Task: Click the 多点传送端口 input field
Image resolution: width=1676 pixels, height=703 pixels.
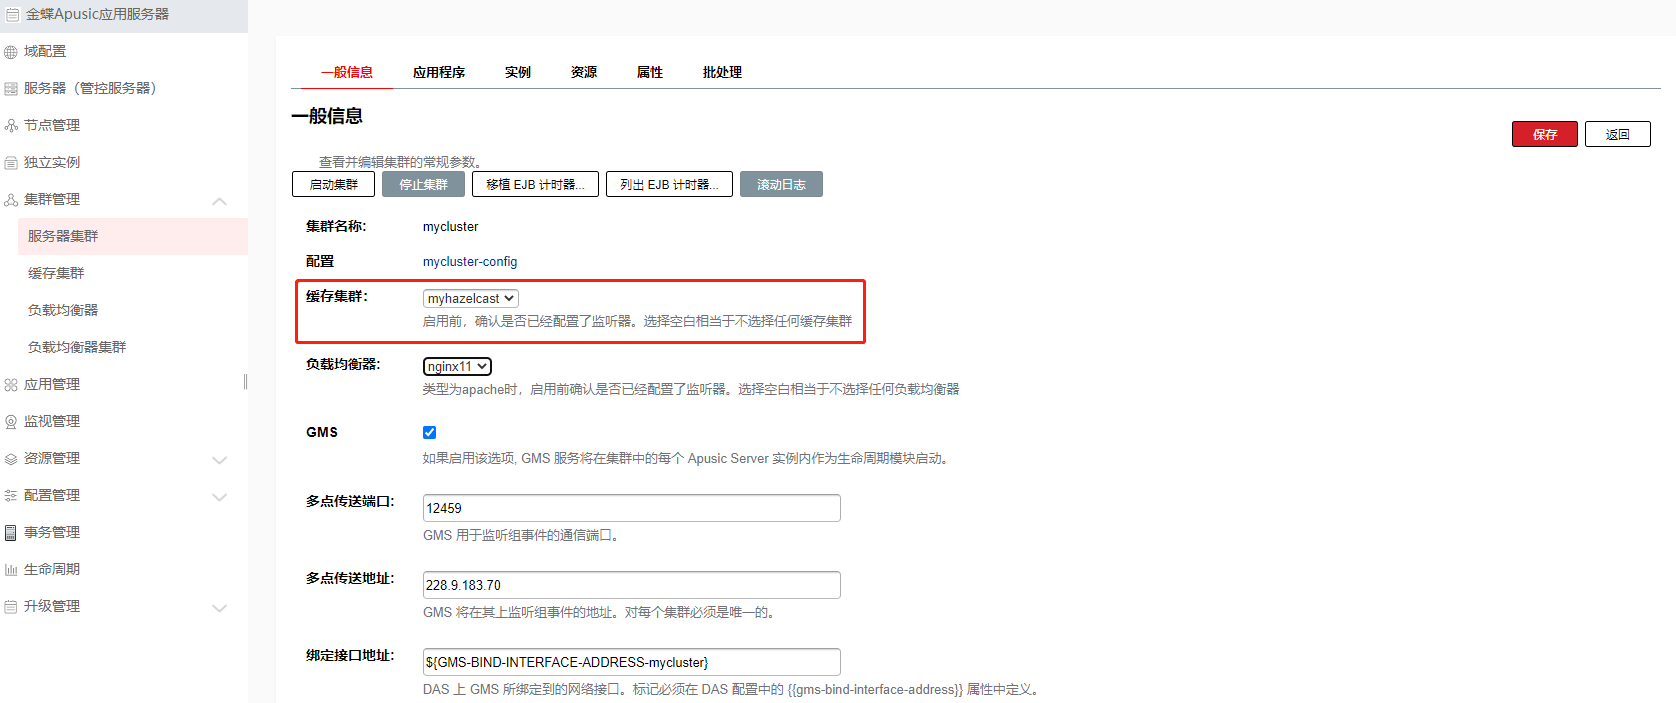Action: 631,508
